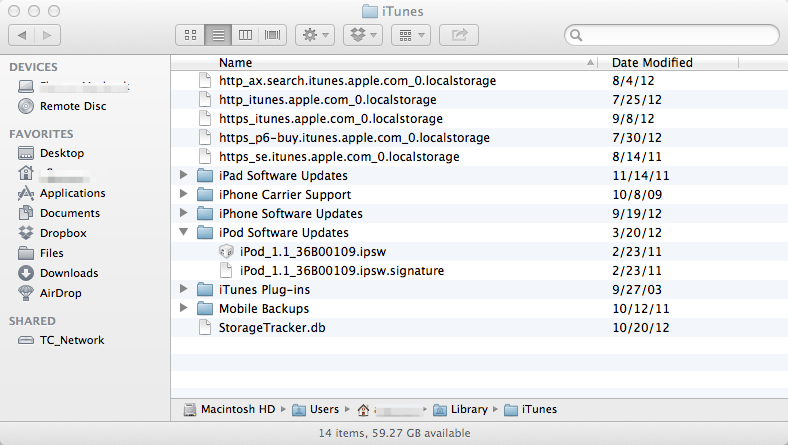Open the gear Action menu
788x445 pixels.
[x=315, y=35]
